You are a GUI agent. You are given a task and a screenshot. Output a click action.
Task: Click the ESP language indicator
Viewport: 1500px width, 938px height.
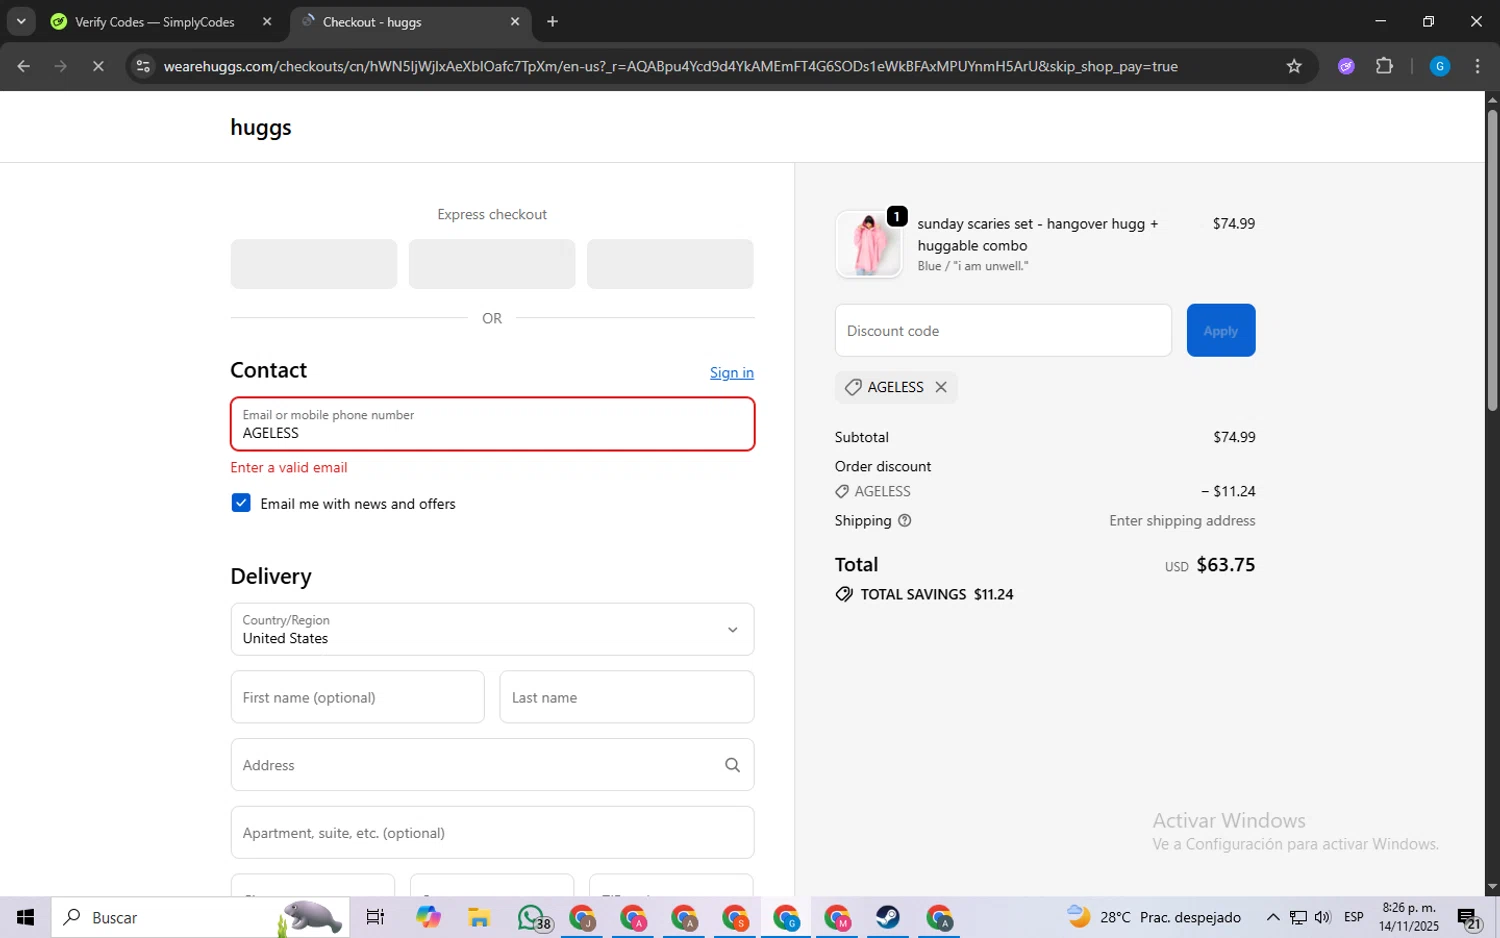(x=1353, y=917)
